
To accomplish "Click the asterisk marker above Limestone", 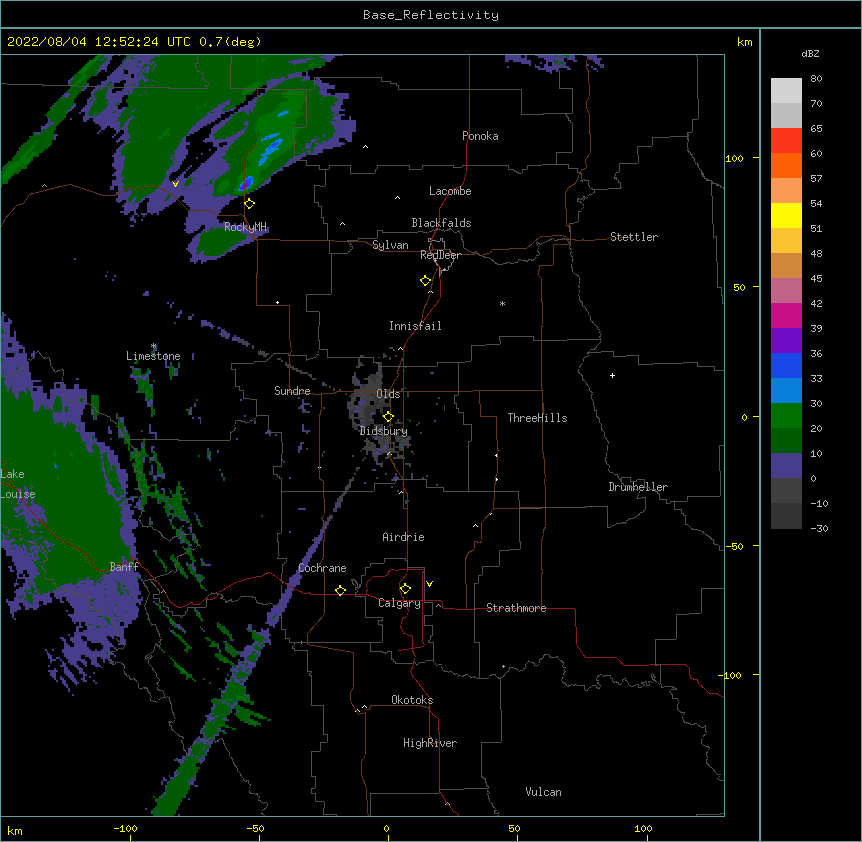I will tap(154, 346).
